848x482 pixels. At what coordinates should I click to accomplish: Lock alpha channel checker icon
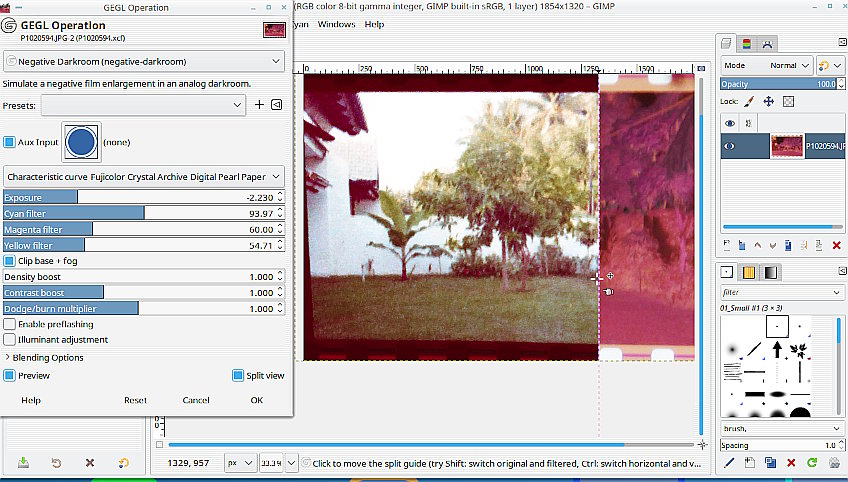click(789, 101)
